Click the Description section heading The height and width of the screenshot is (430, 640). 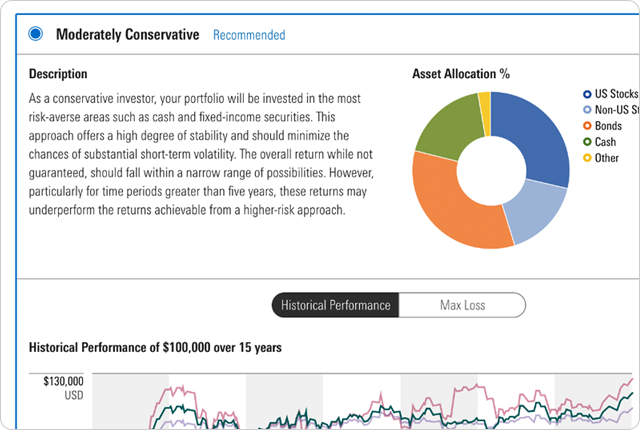pos(58,74)
